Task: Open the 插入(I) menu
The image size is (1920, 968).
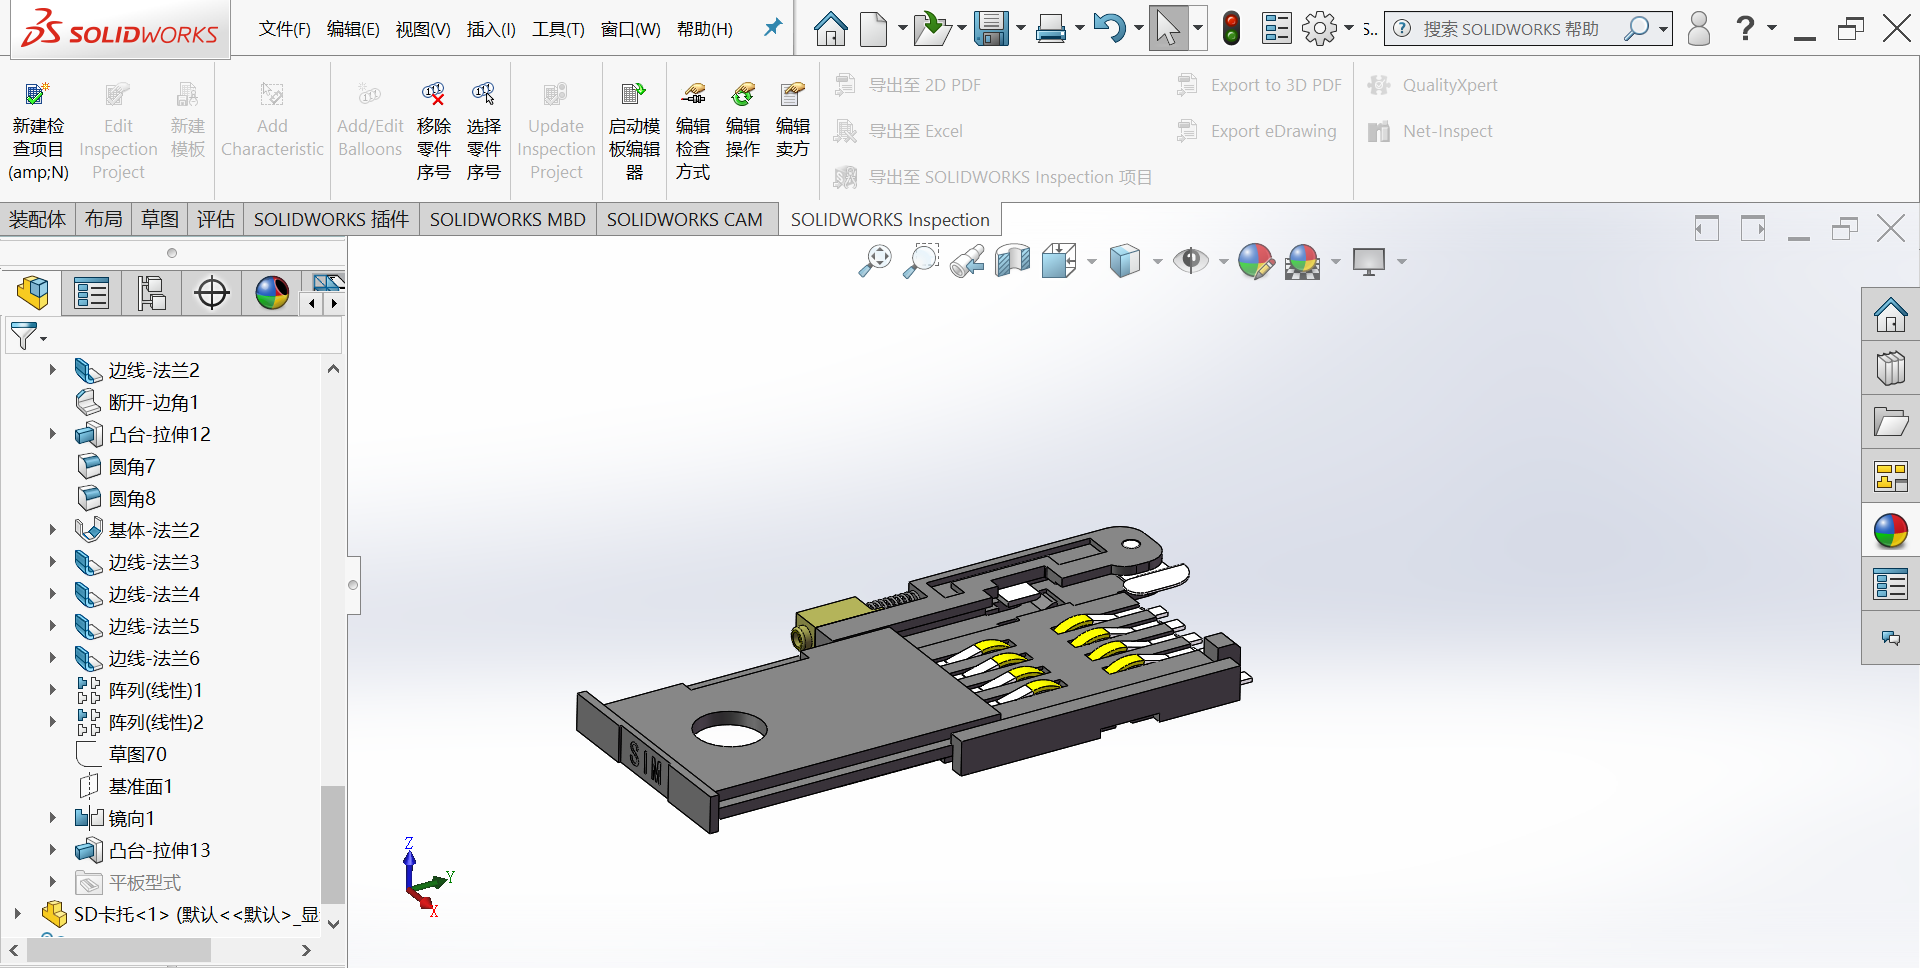Action: point(491,29)
